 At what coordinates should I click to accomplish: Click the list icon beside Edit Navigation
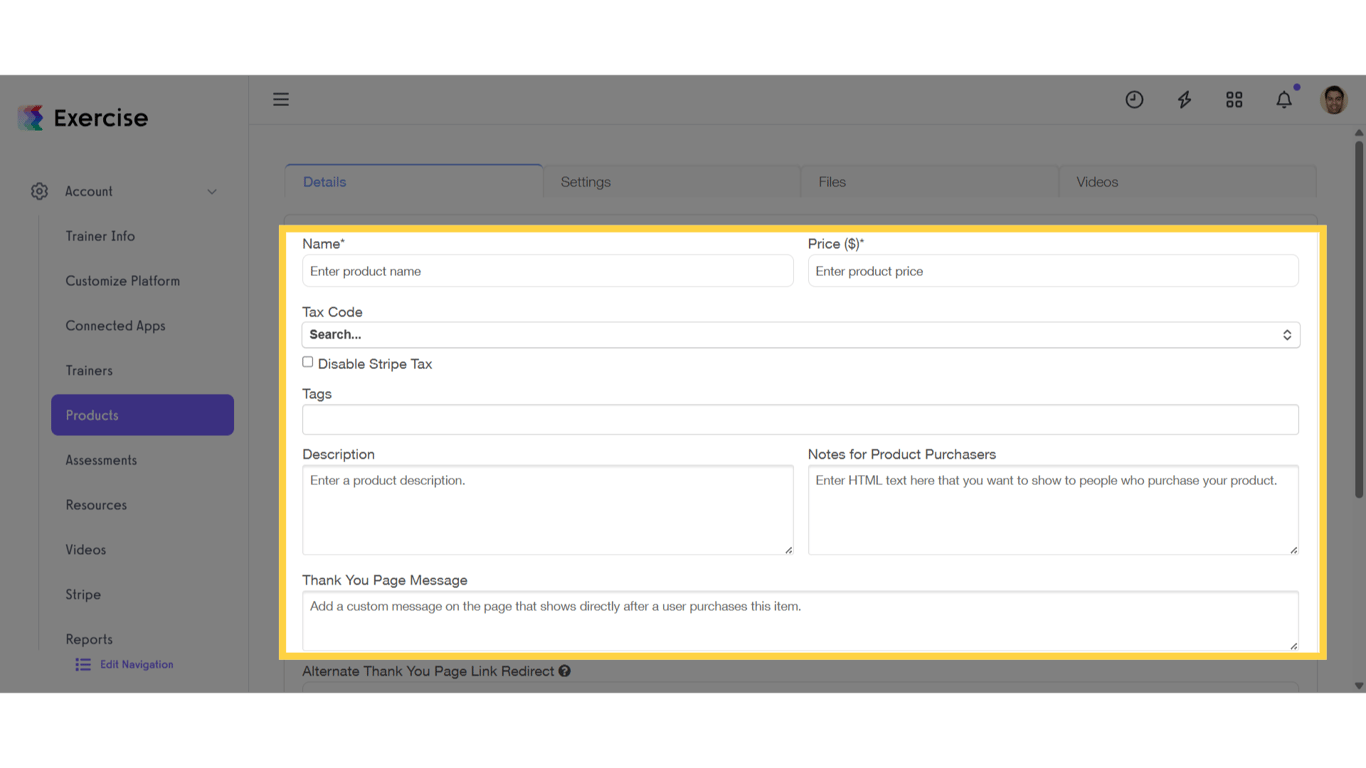82,664
